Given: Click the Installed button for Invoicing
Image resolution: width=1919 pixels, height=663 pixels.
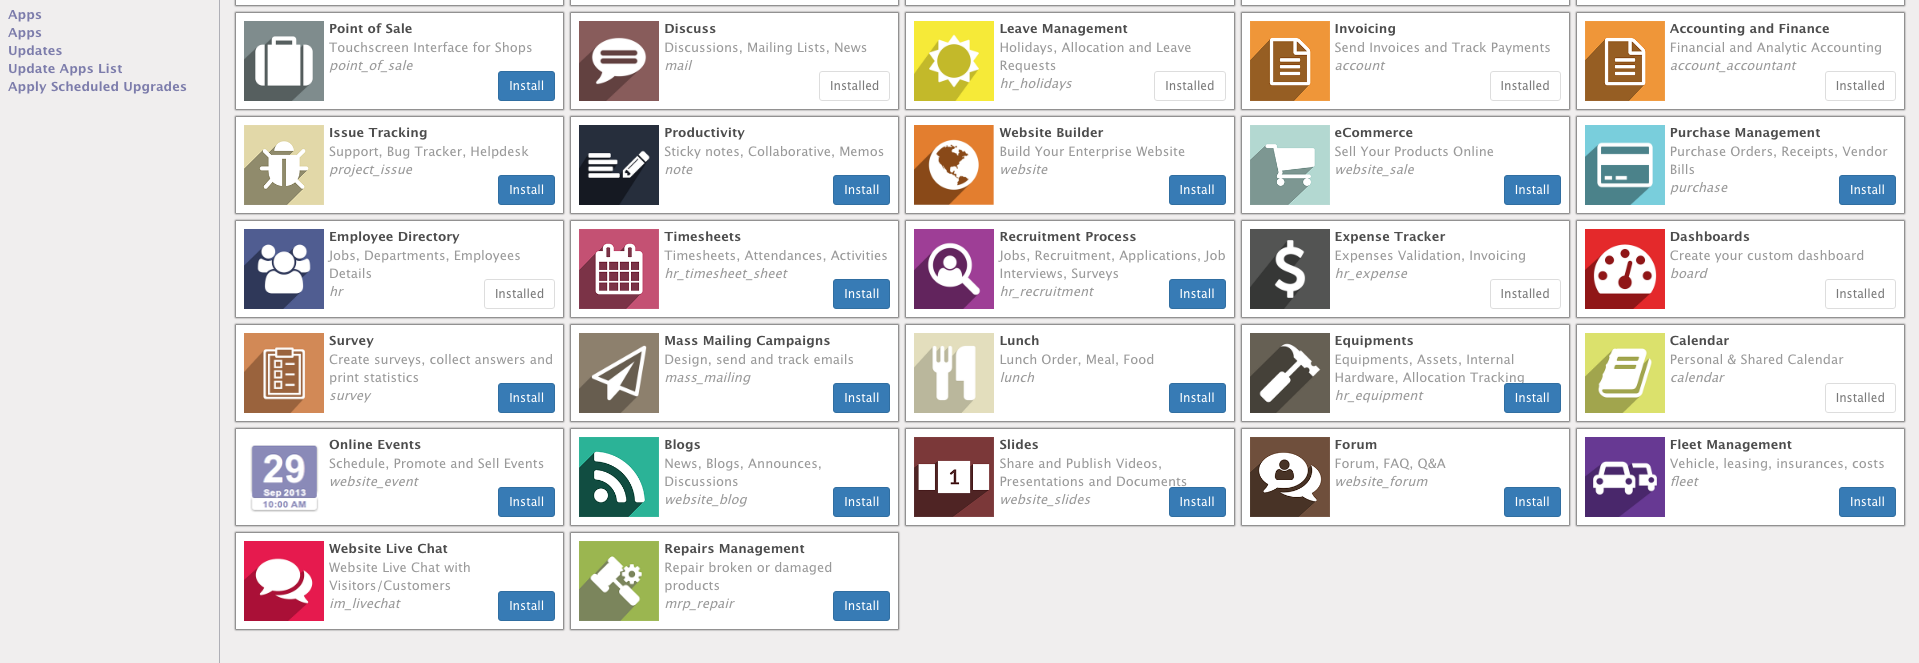Looking at the screenshot, I should [x=1524, y=86].
